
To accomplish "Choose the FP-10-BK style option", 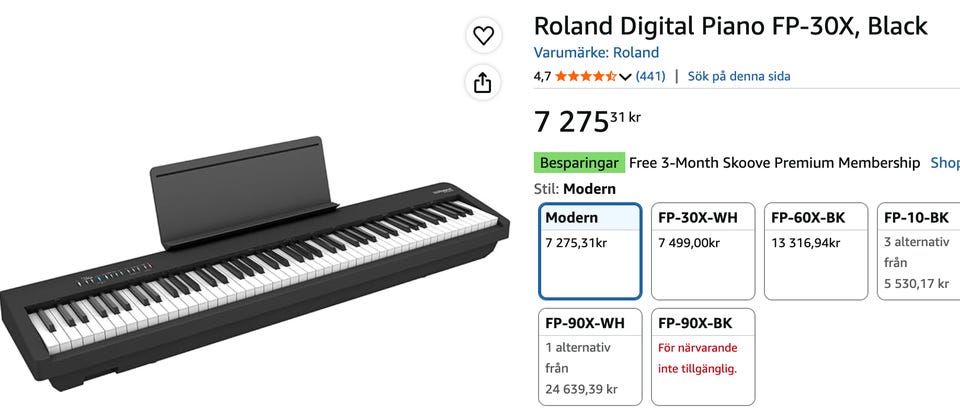I will (919, 251).
